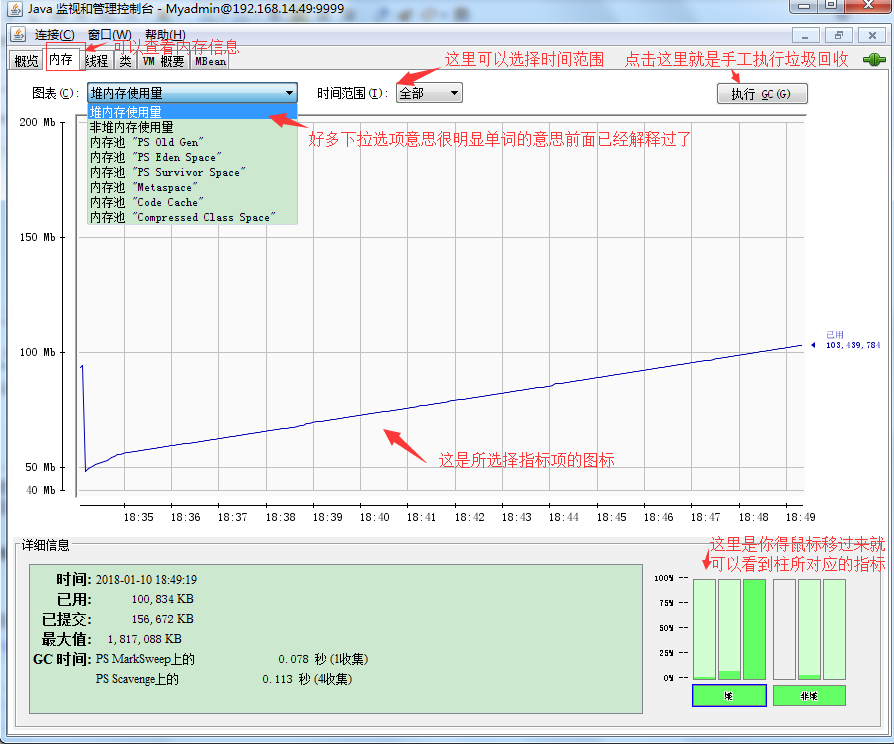Click the 非堆 non-heap button under bars
Image resolution: width=894 pixels, height=744 pixels.
(x=809, y=695)
